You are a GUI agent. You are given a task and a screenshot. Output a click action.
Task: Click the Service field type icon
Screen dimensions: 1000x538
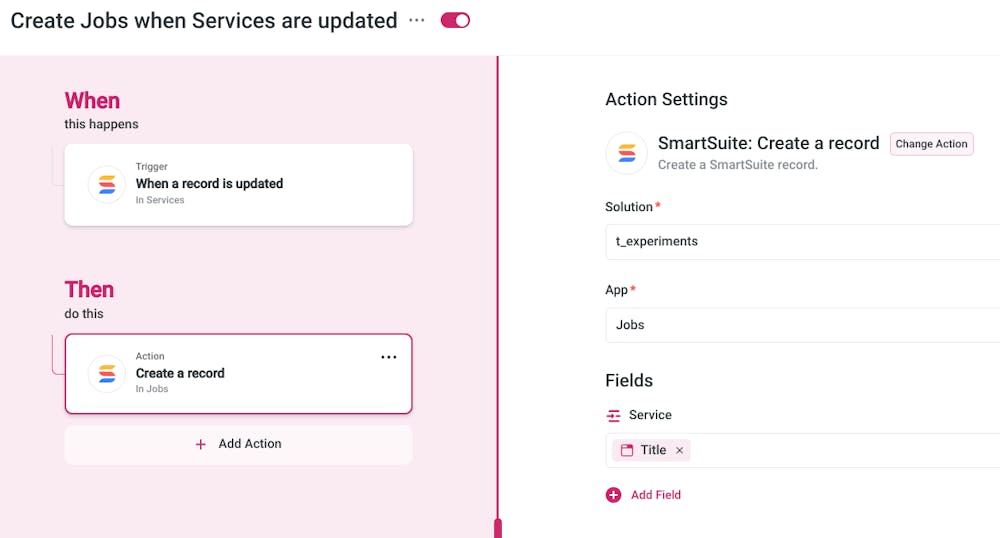pyautogui.click(x=614, y=415)
